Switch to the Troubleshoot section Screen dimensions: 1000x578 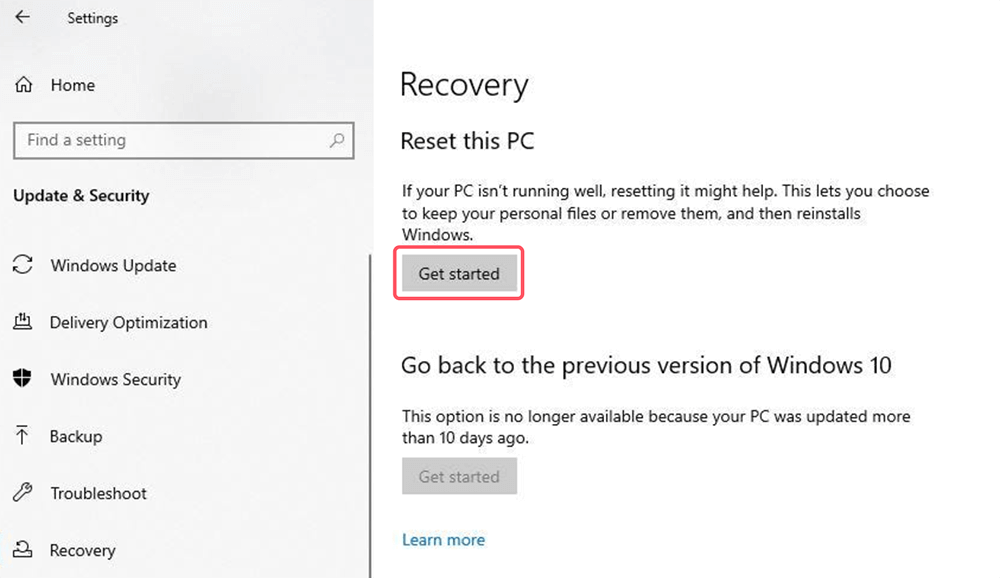pyautogui.click(x=96, y=493)
